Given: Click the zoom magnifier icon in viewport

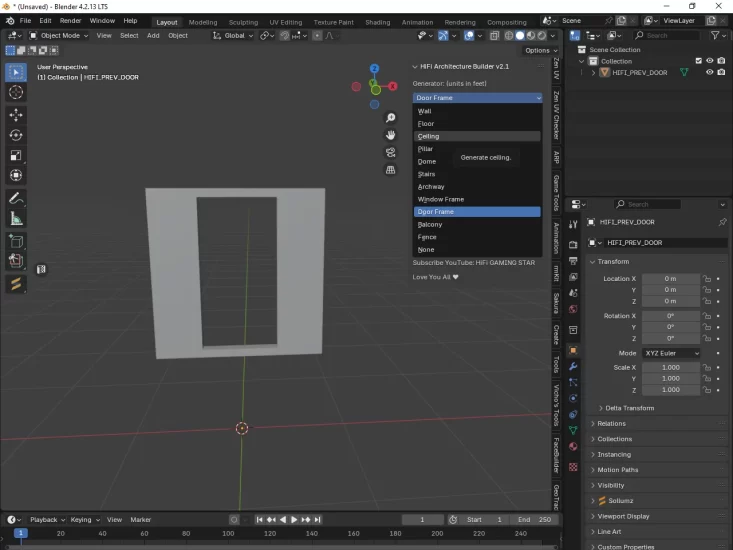Looking at the screenshot, I should [390, 118].
